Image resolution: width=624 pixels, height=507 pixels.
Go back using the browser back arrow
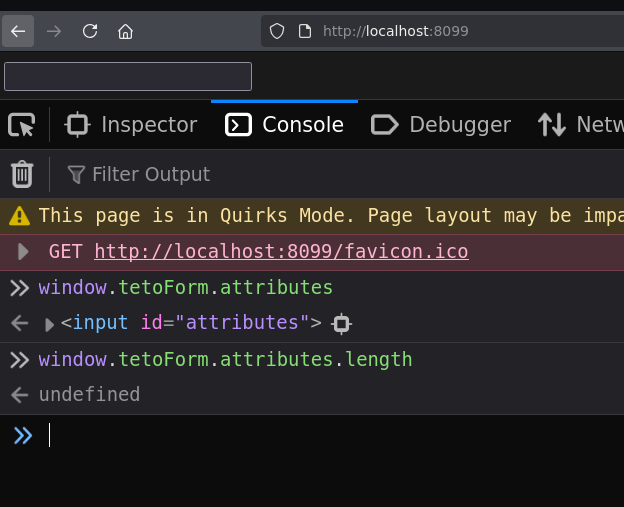point(18,31)
